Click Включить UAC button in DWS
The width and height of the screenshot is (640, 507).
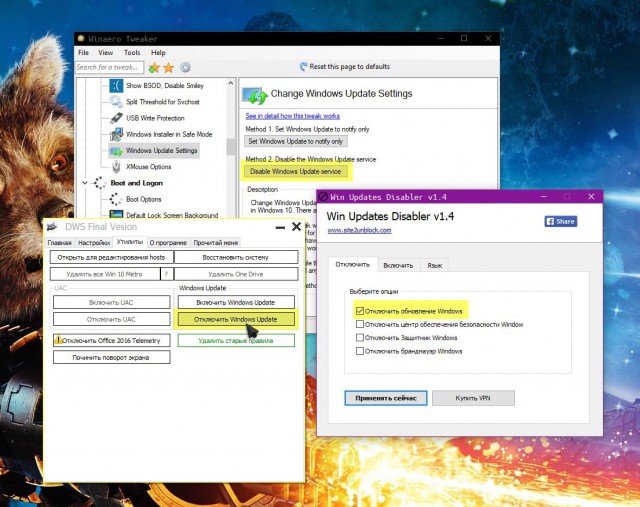tap(111, 302)
